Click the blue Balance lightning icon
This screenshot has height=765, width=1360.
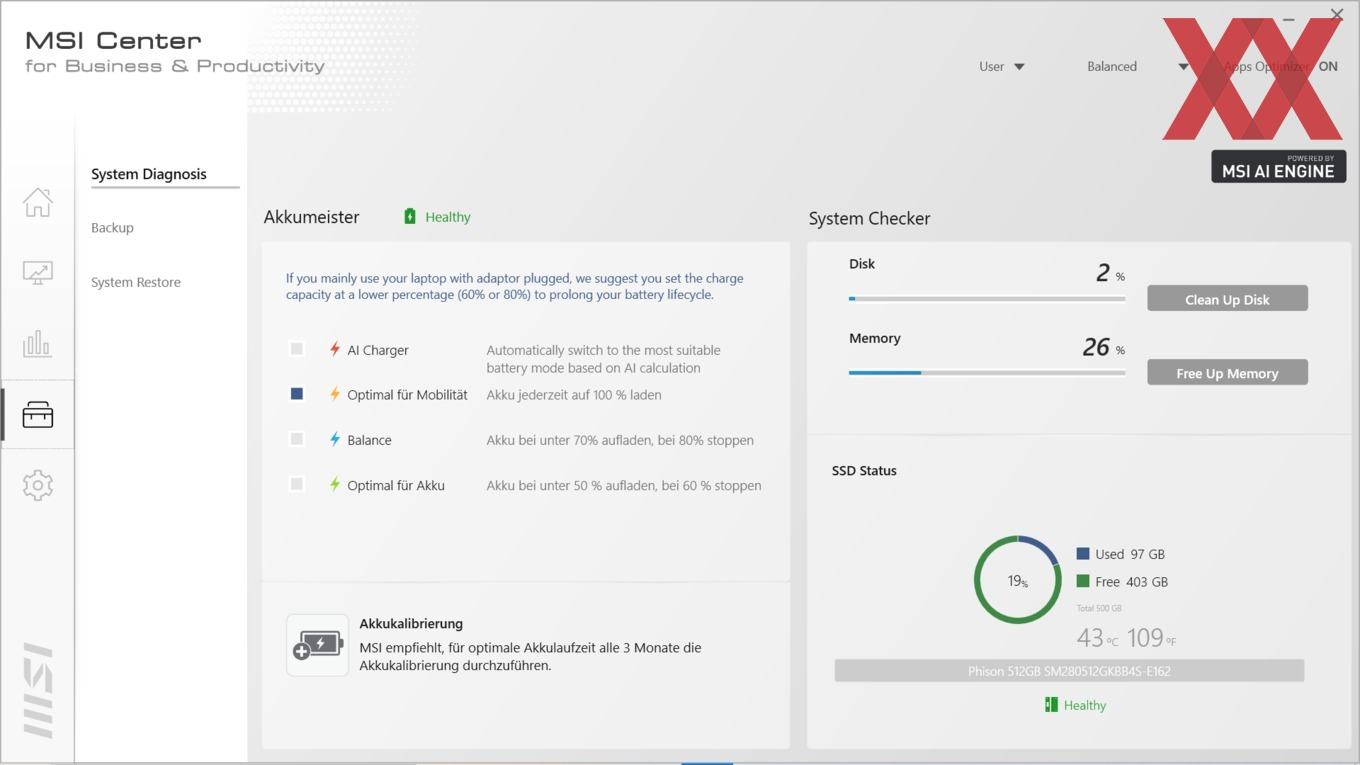click(x=335, y=439)
